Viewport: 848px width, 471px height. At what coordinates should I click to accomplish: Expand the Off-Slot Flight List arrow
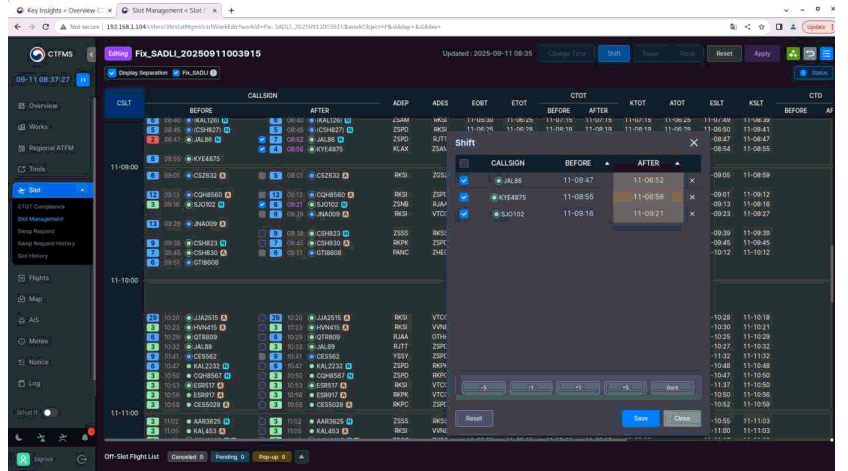[301, 457]
